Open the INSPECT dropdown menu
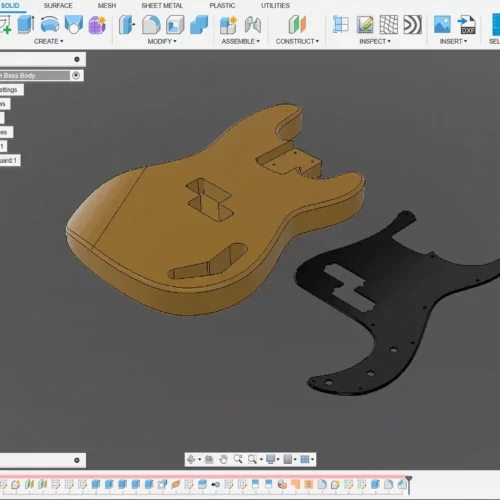Screen dimensions: 500x500 (375, 41)
